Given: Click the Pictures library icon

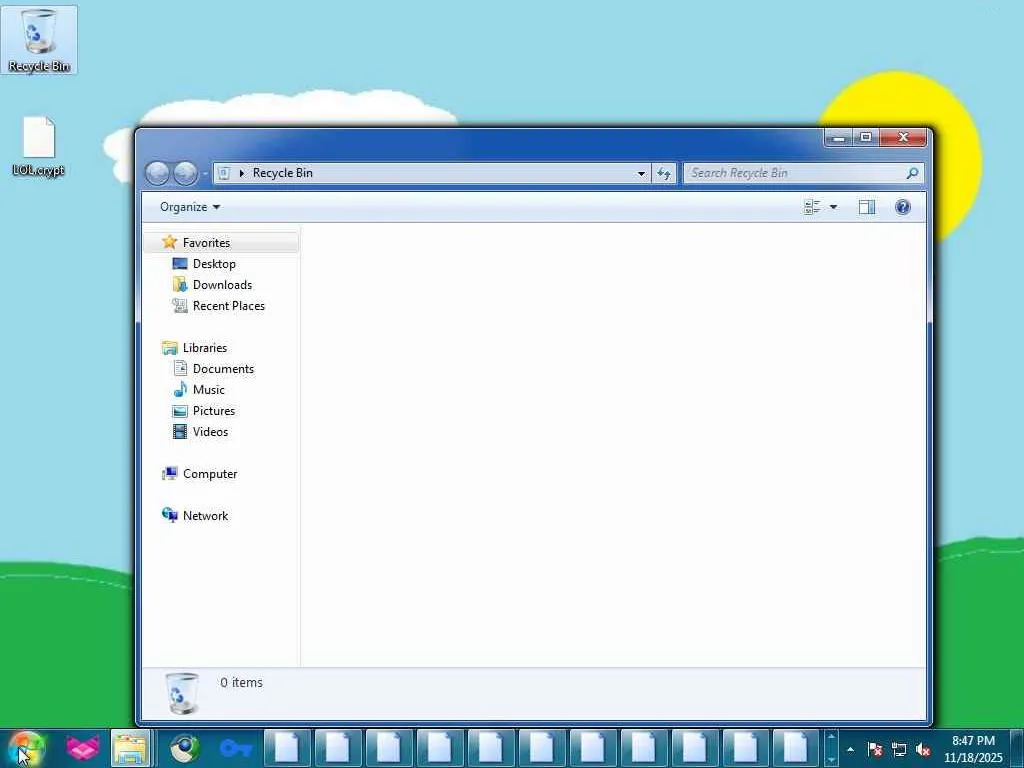Looking at the screenshot, I should coord(180,411).
